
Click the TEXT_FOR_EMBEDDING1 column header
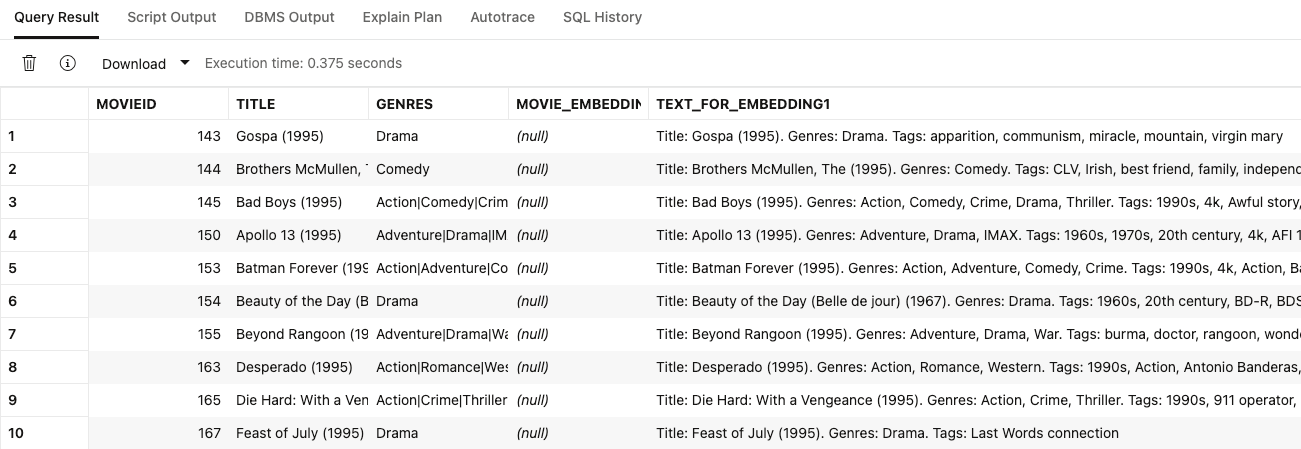tap(743, 104)
